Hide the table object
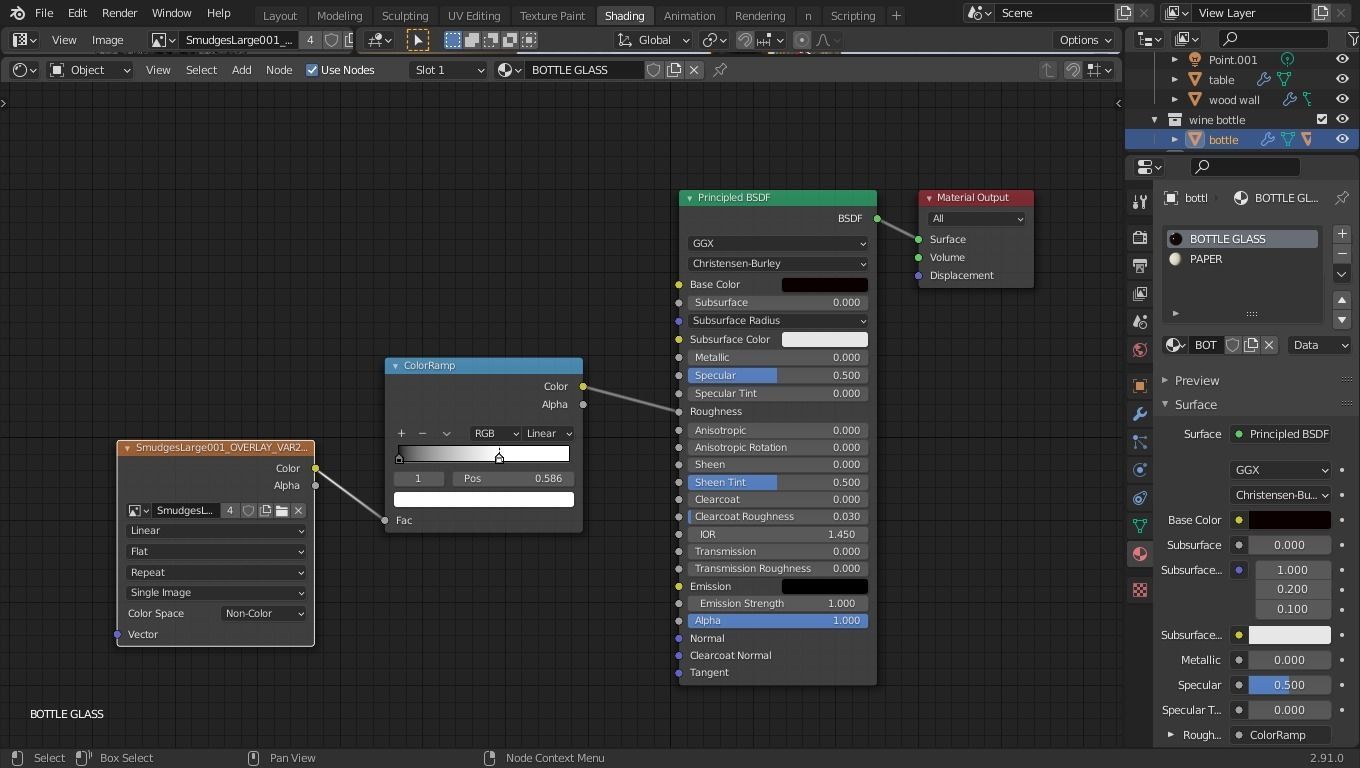The height and width of the screenshot is (768, 1360). click(1342, 80)
